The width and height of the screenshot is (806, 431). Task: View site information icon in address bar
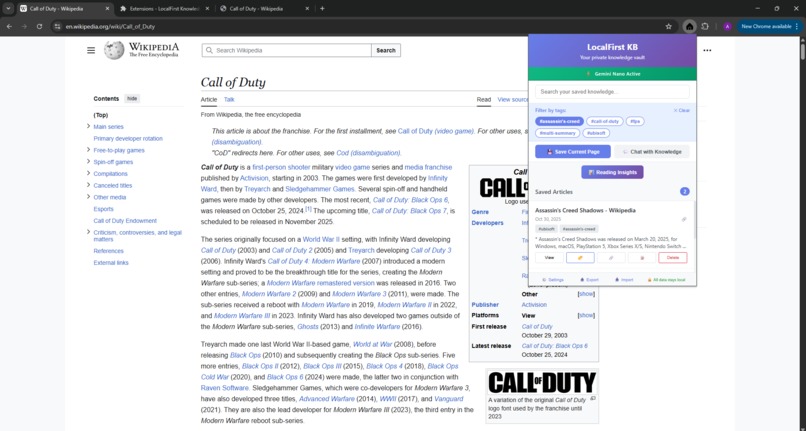57,26
